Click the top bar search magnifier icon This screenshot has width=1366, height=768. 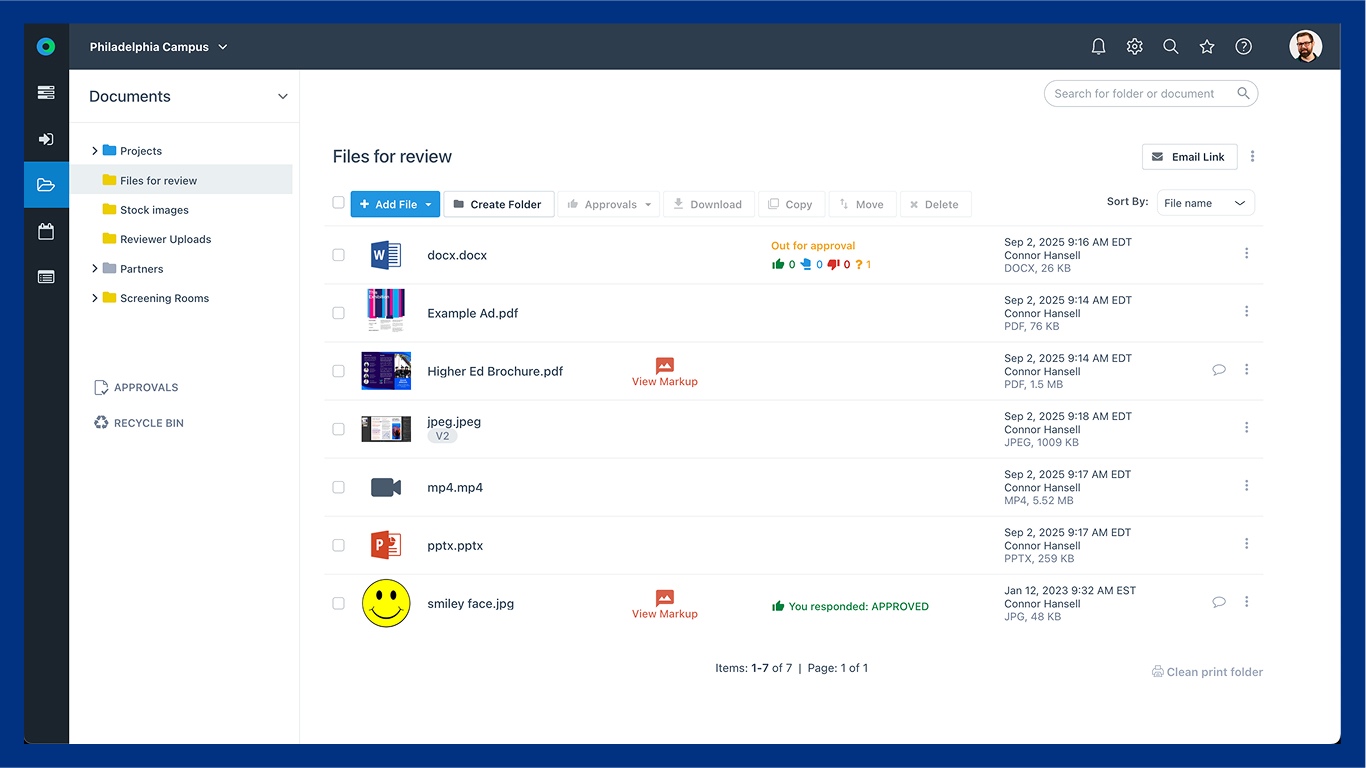pyautogui.click(x=1171, y=46)
